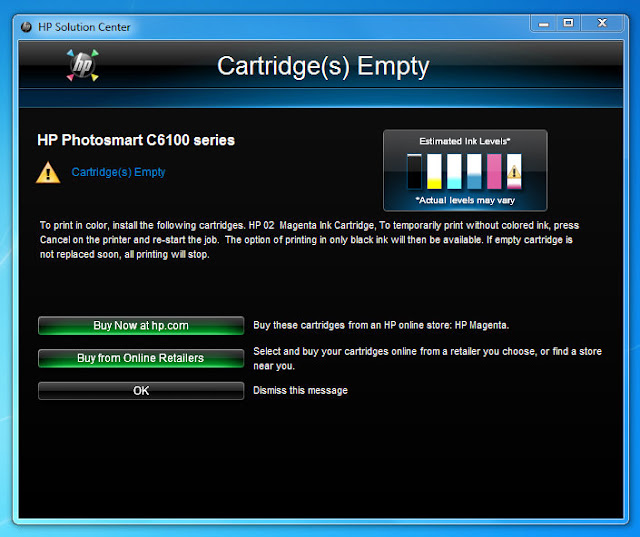Click Buy from Online Retailers button
The width and height of the screenshot is (640, 537).
(141, 358)
